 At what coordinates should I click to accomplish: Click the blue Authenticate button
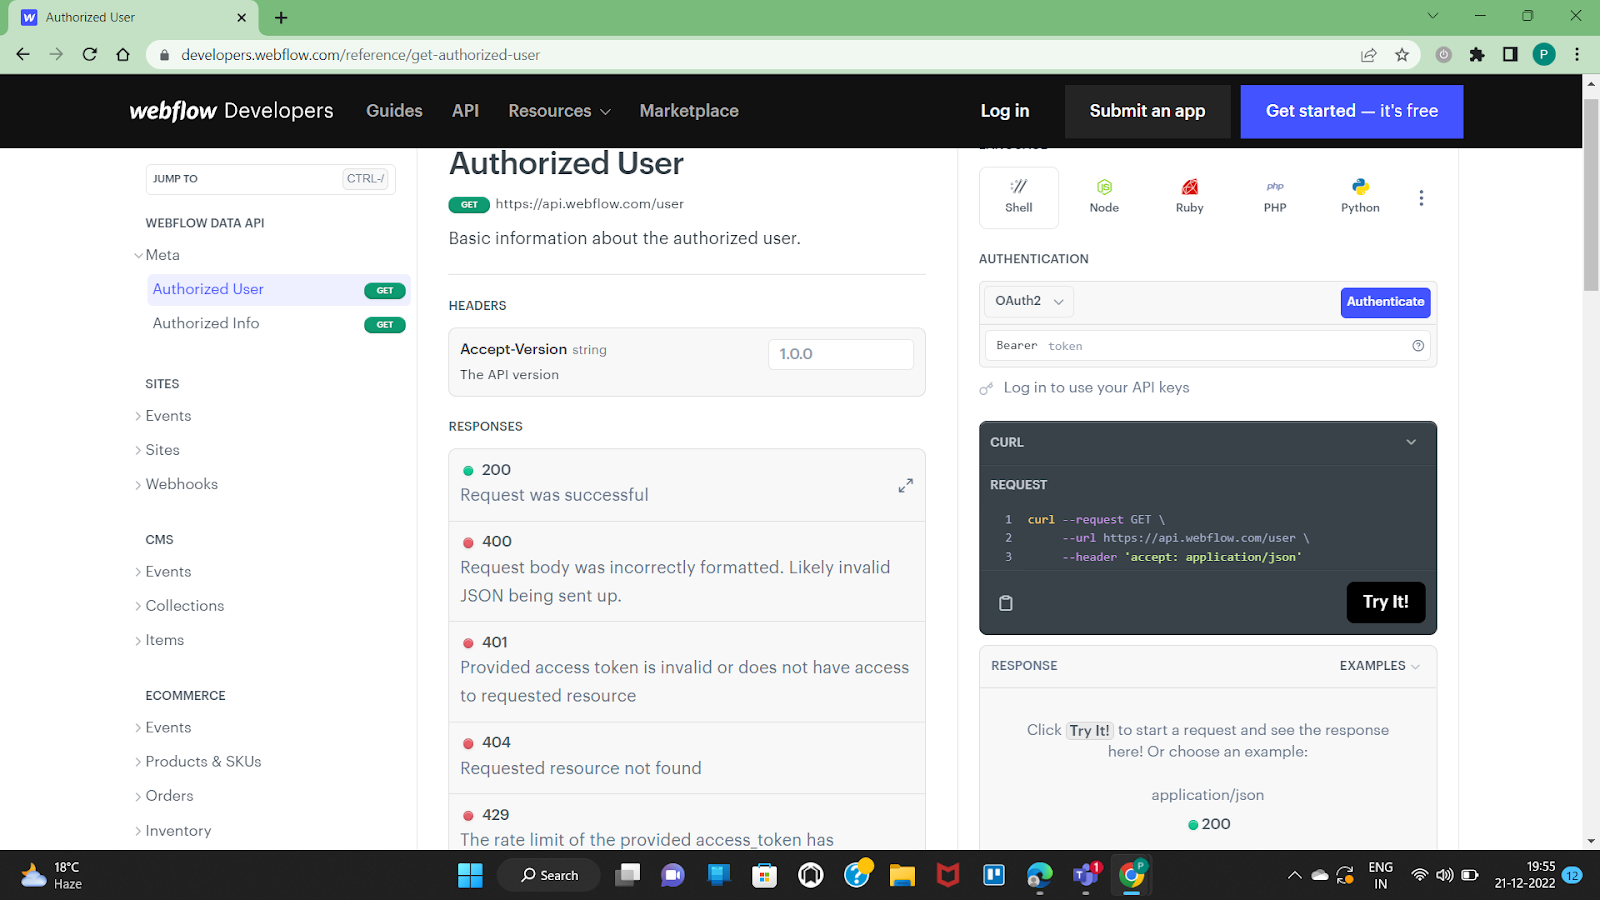1385,302
